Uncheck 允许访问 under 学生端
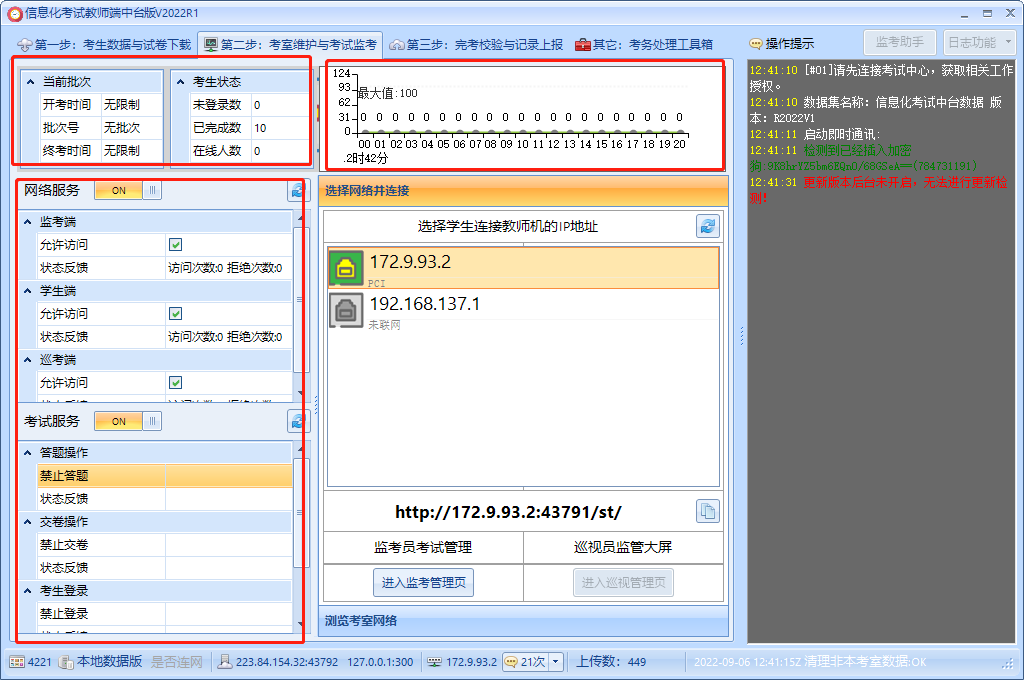Image resolution: width=1024 pixels, height=680 pixels. [x=176, y=314]
